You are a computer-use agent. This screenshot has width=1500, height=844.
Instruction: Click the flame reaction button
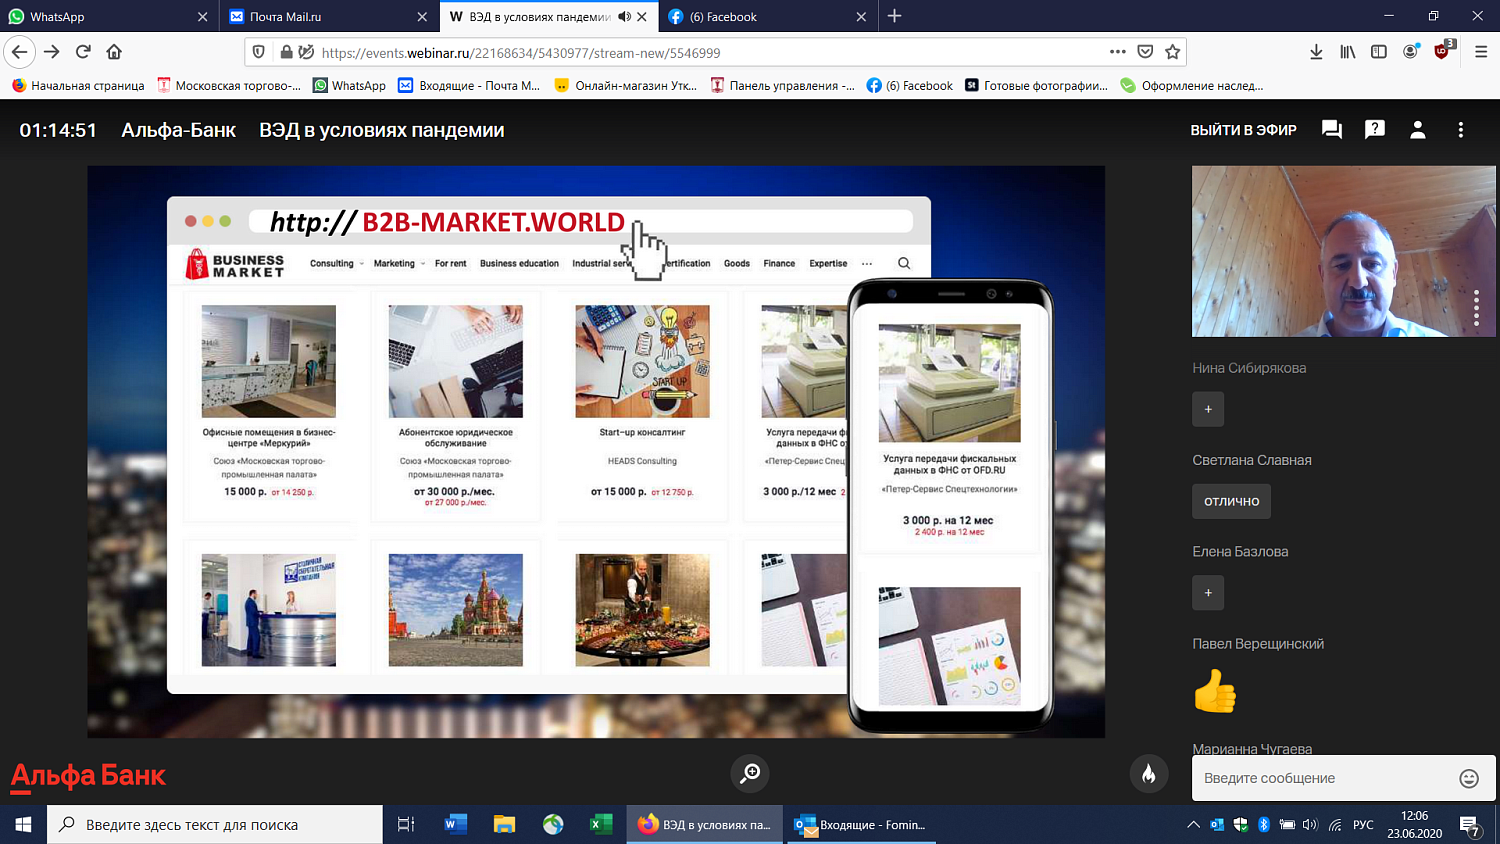click(1149, 774)
